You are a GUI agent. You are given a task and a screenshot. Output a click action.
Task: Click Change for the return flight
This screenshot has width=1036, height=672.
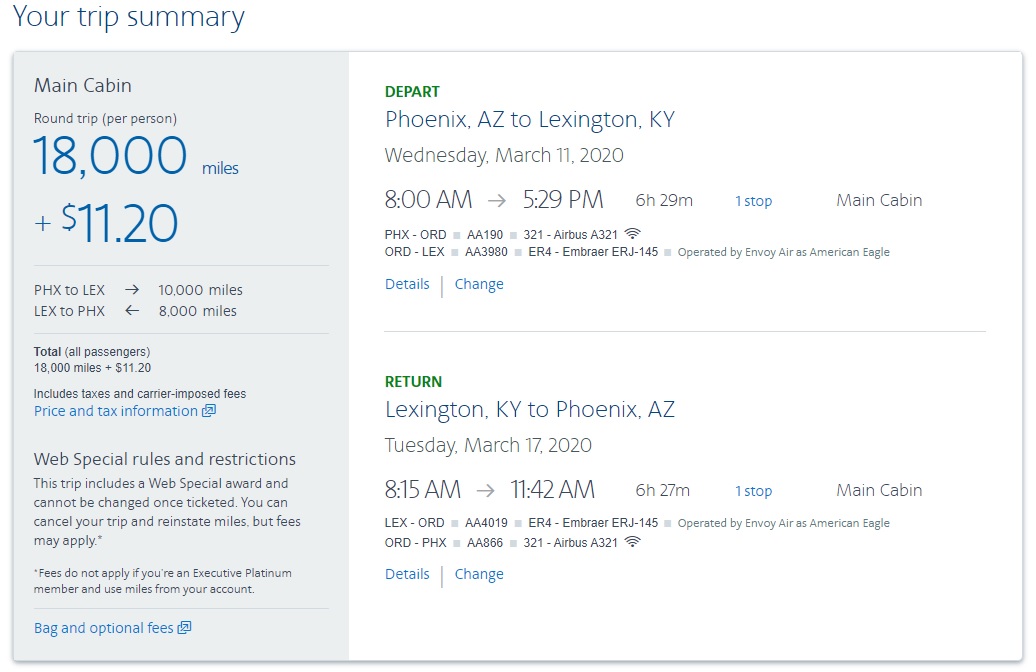pos(479,574)
